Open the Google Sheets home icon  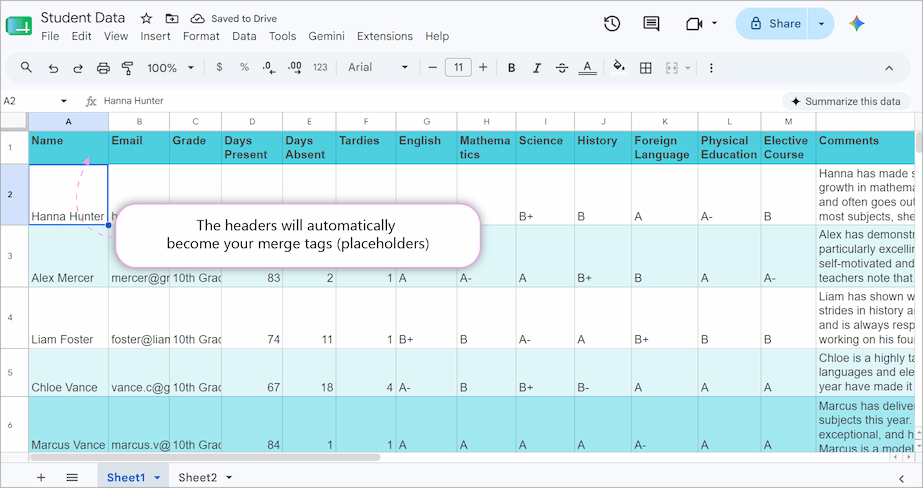[19, 26]
